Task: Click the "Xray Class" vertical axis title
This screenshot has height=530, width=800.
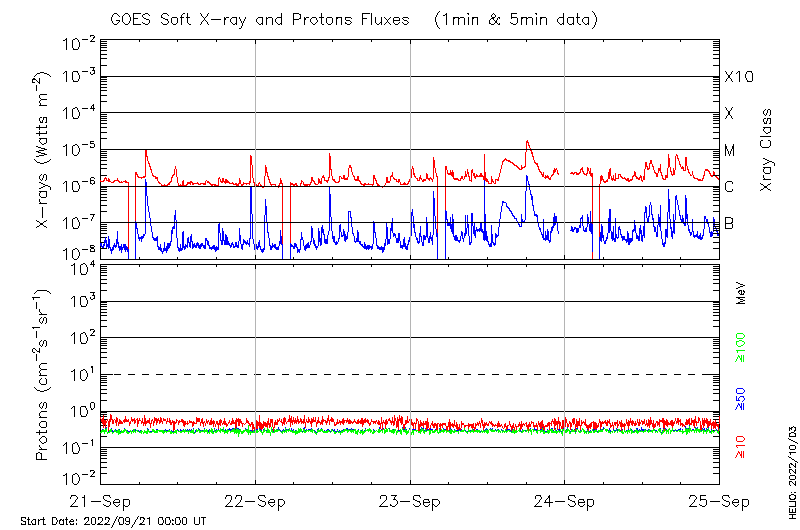Action: coord(767,151)
